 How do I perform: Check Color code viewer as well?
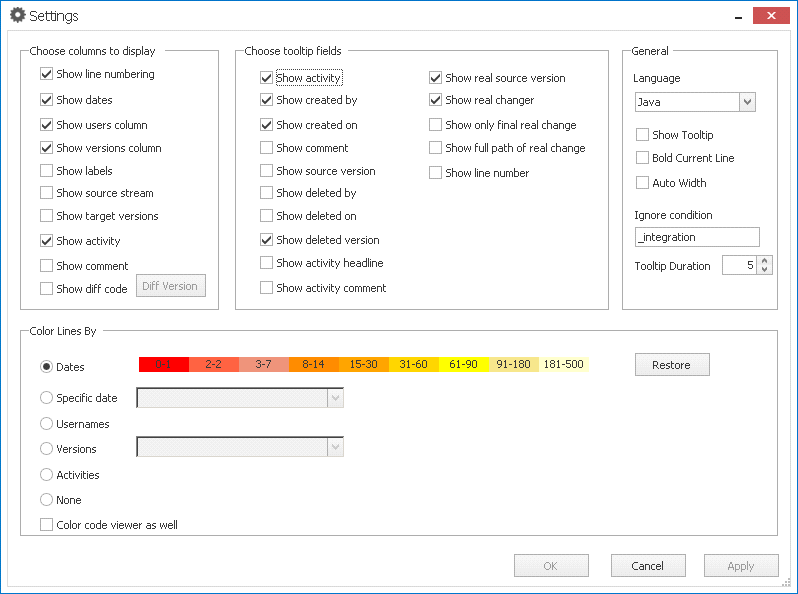click(47, 525)
